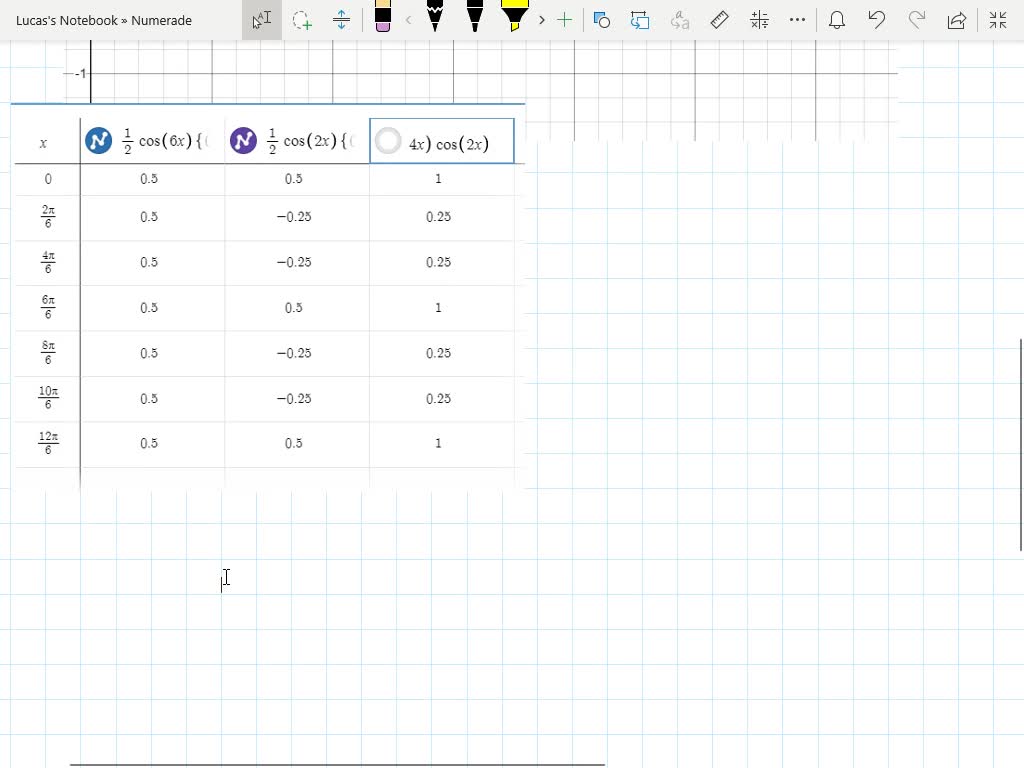Click the ink-to-text conversion icon
The width and height of the screenshot is (1024, 768).
(x=678, y=20)
